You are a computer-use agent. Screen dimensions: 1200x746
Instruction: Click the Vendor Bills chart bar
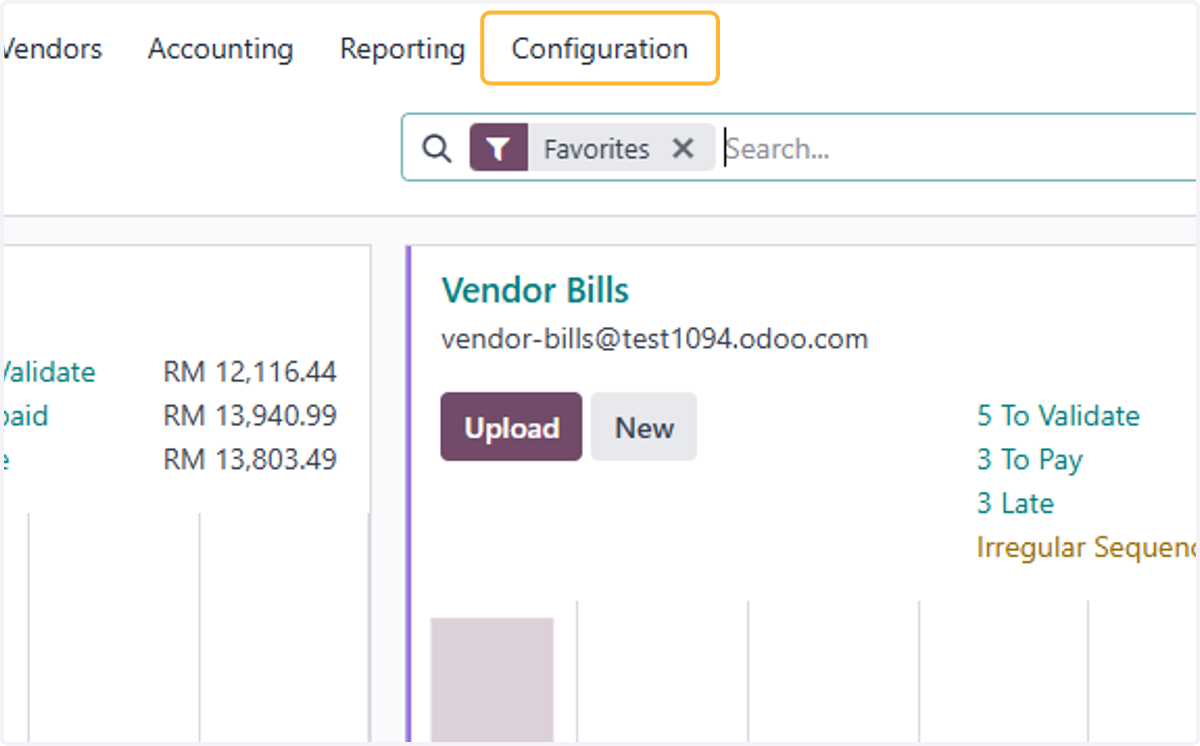[x=492, y=679]
